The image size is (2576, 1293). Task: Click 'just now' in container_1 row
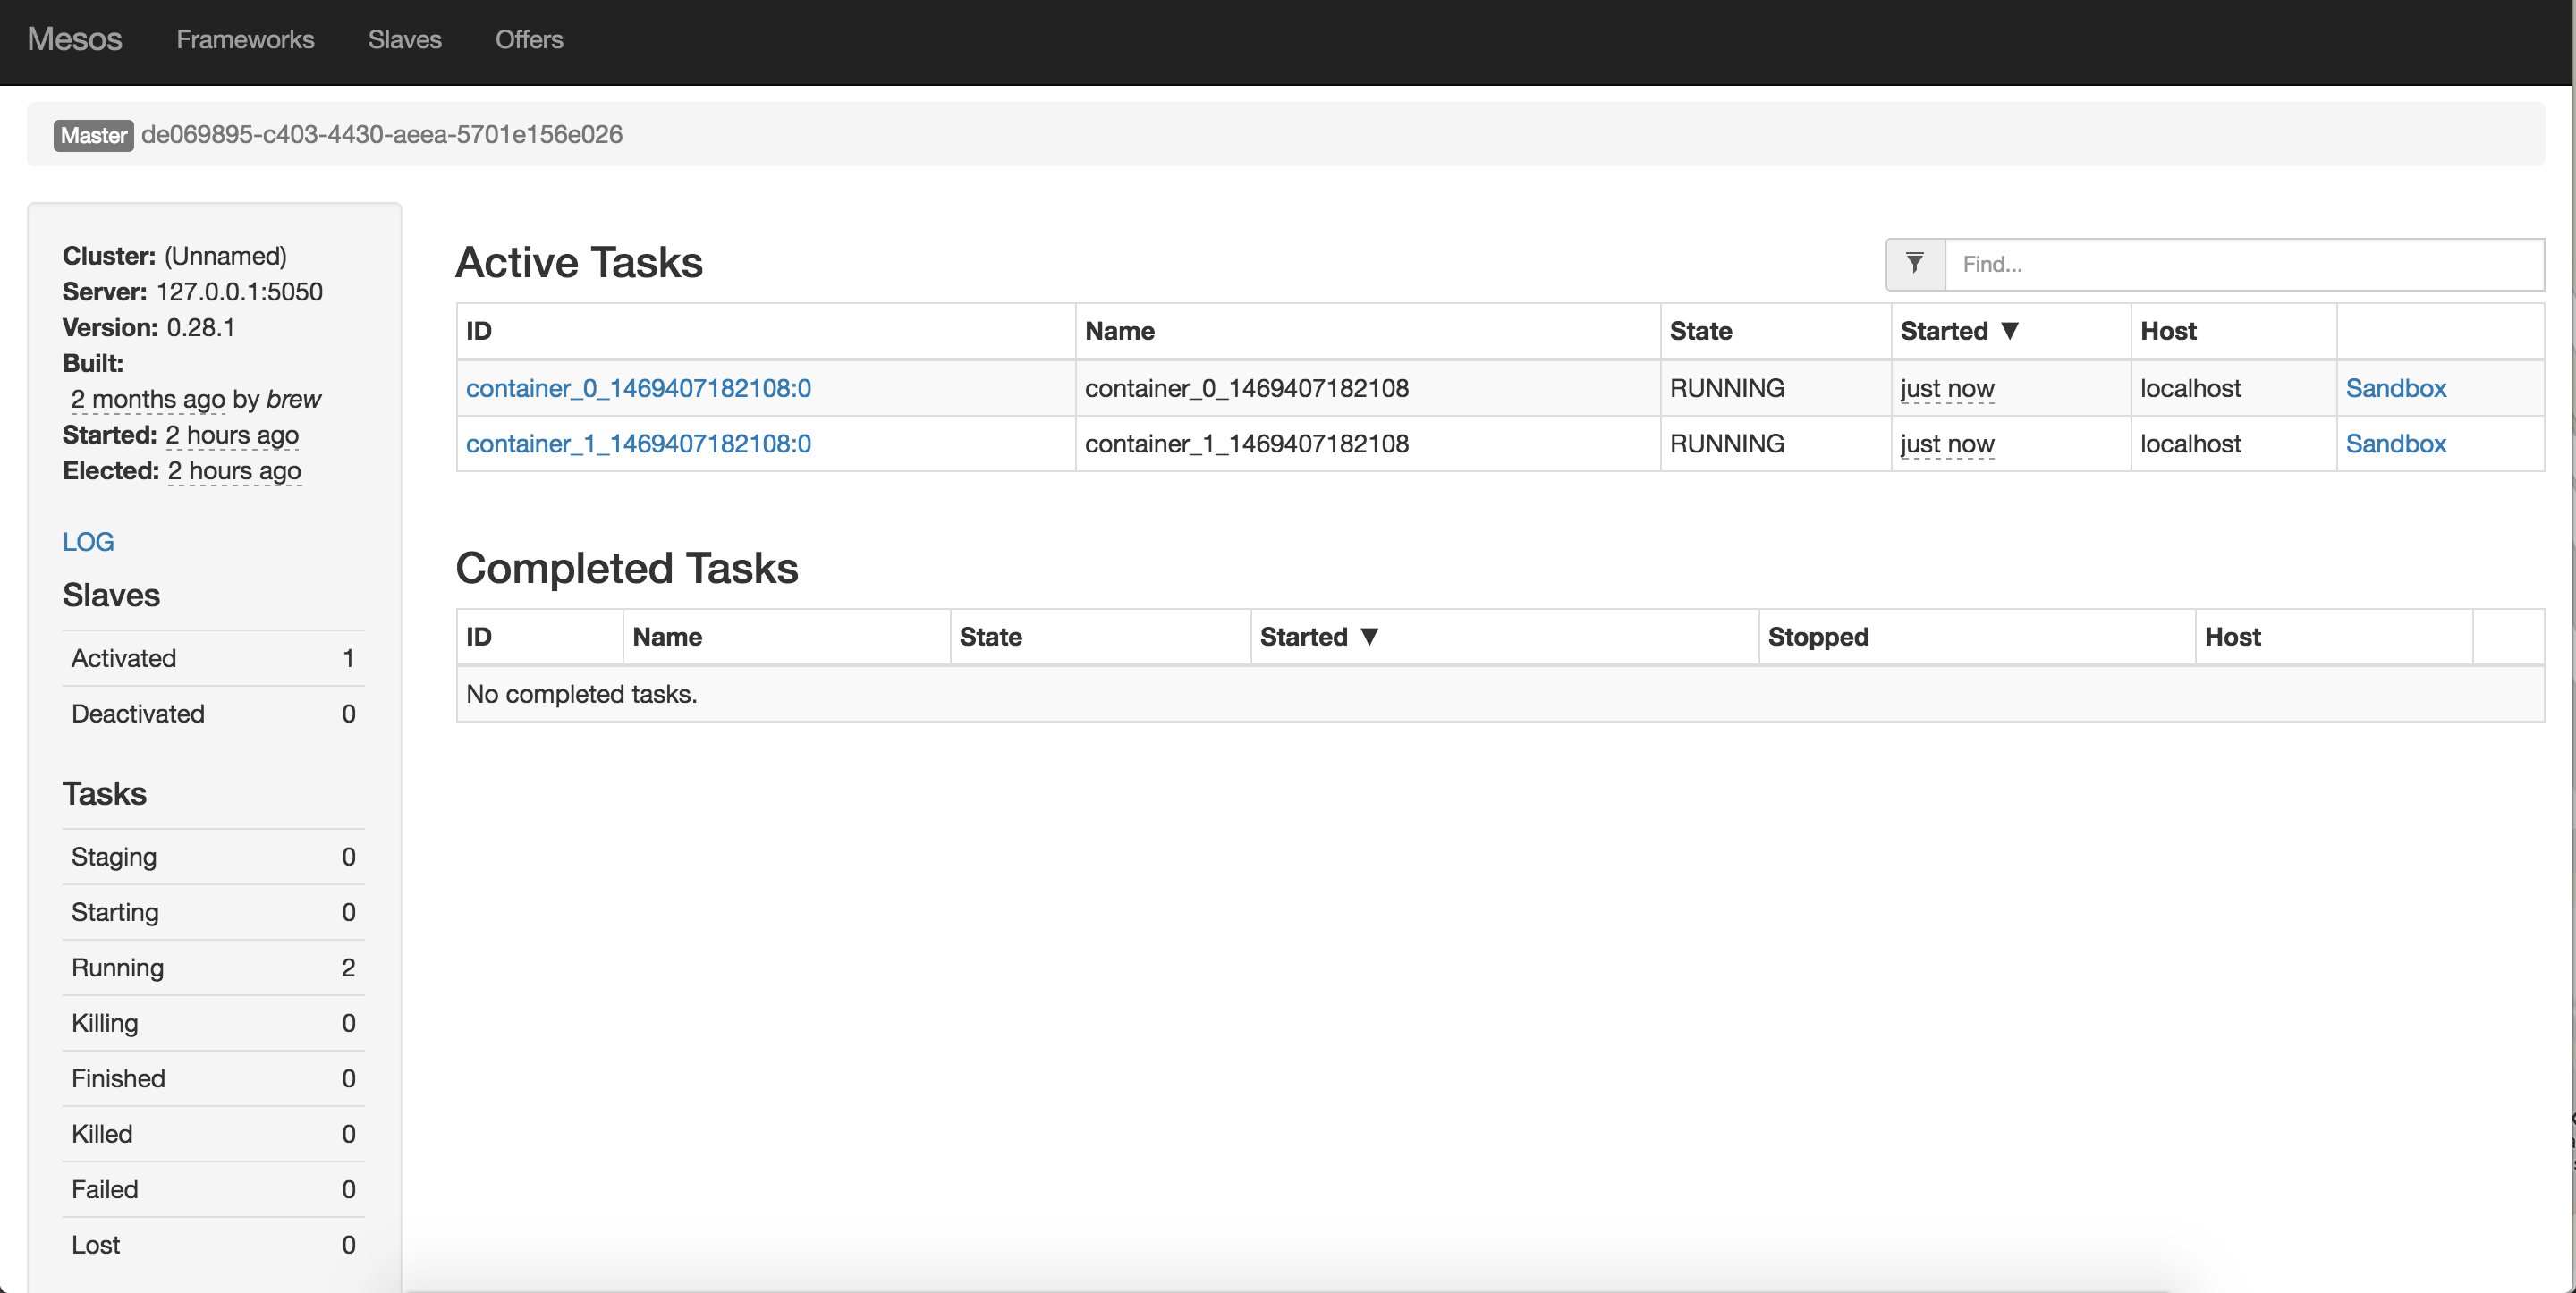point(1947,443)
